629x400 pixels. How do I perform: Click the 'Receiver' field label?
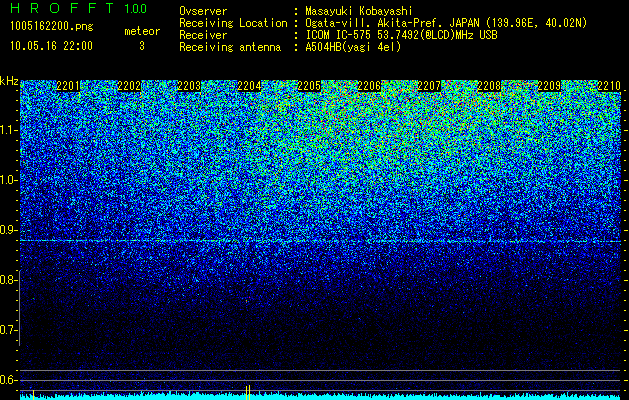pyautogui.click(x=203, y=35)
